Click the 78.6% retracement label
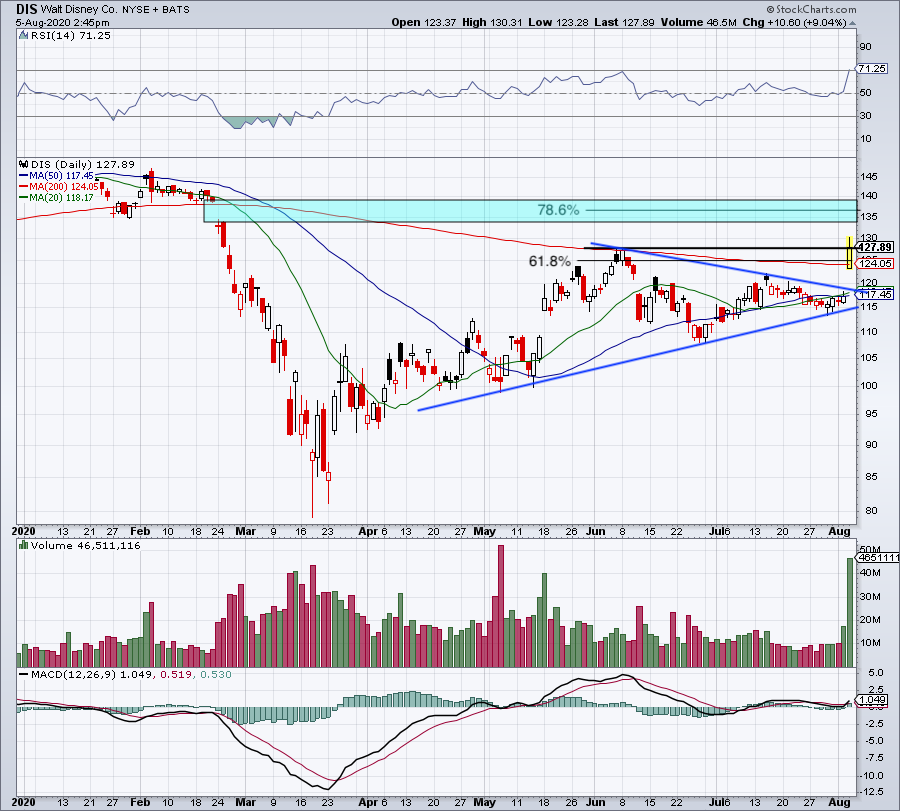 pos(558,210)
